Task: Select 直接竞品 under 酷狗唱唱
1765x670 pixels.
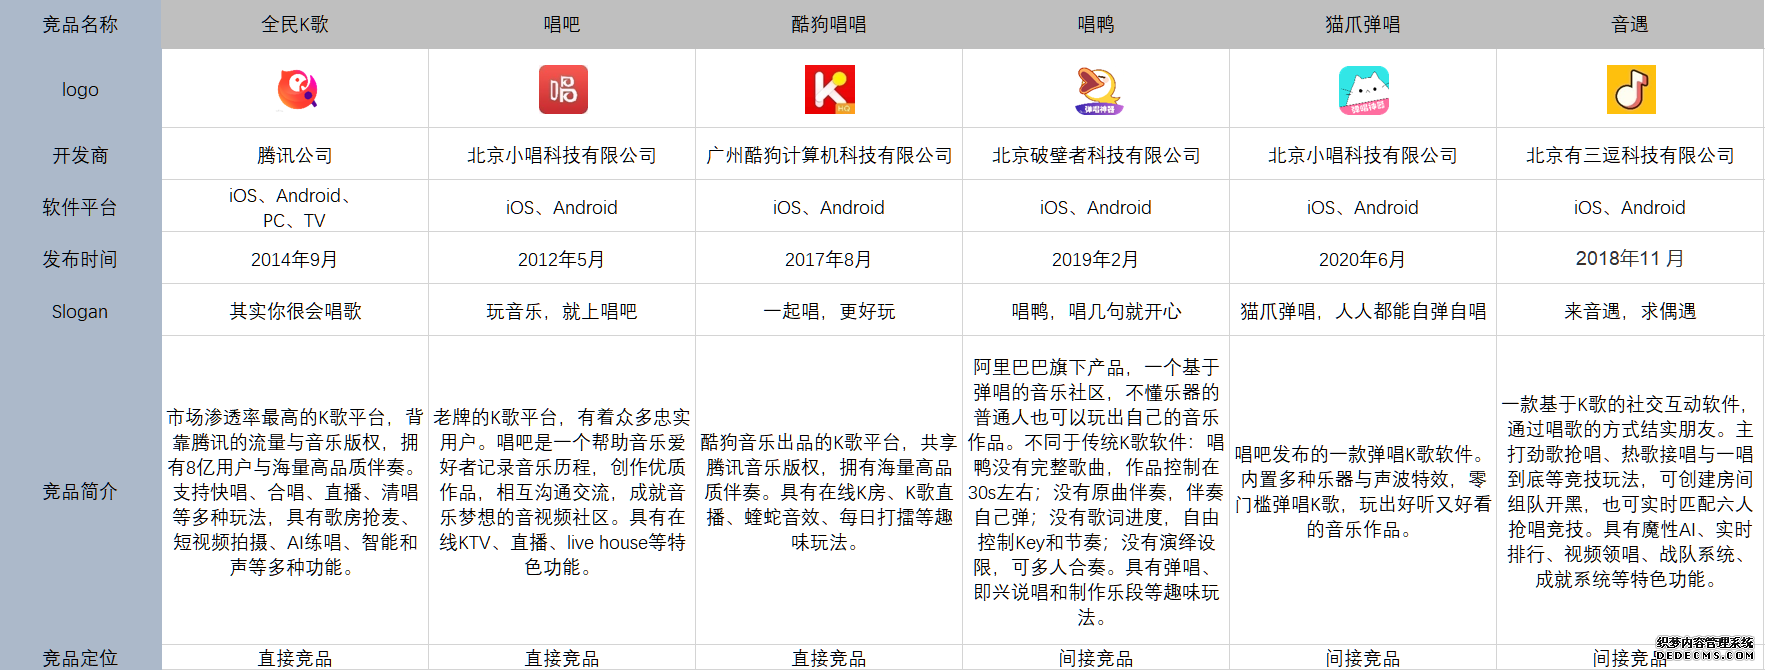Action: (x=829, y=658)
